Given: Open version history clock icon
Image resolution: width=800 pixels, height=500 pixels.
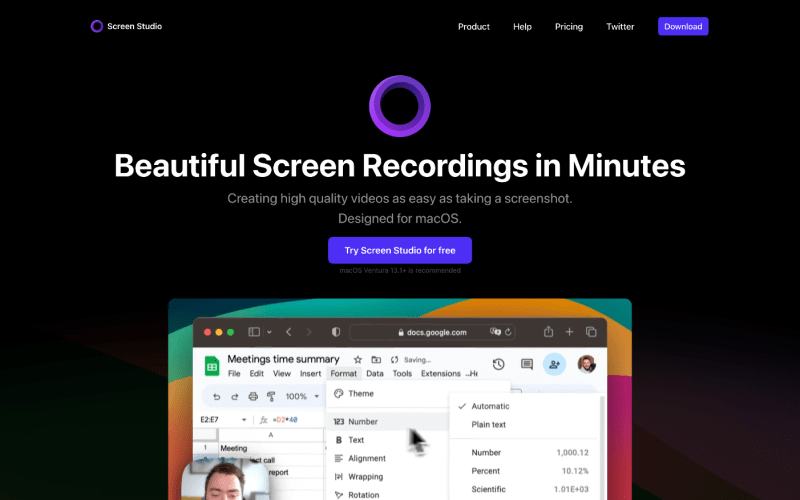Looking at the screenshot, I should coord(498,364).
